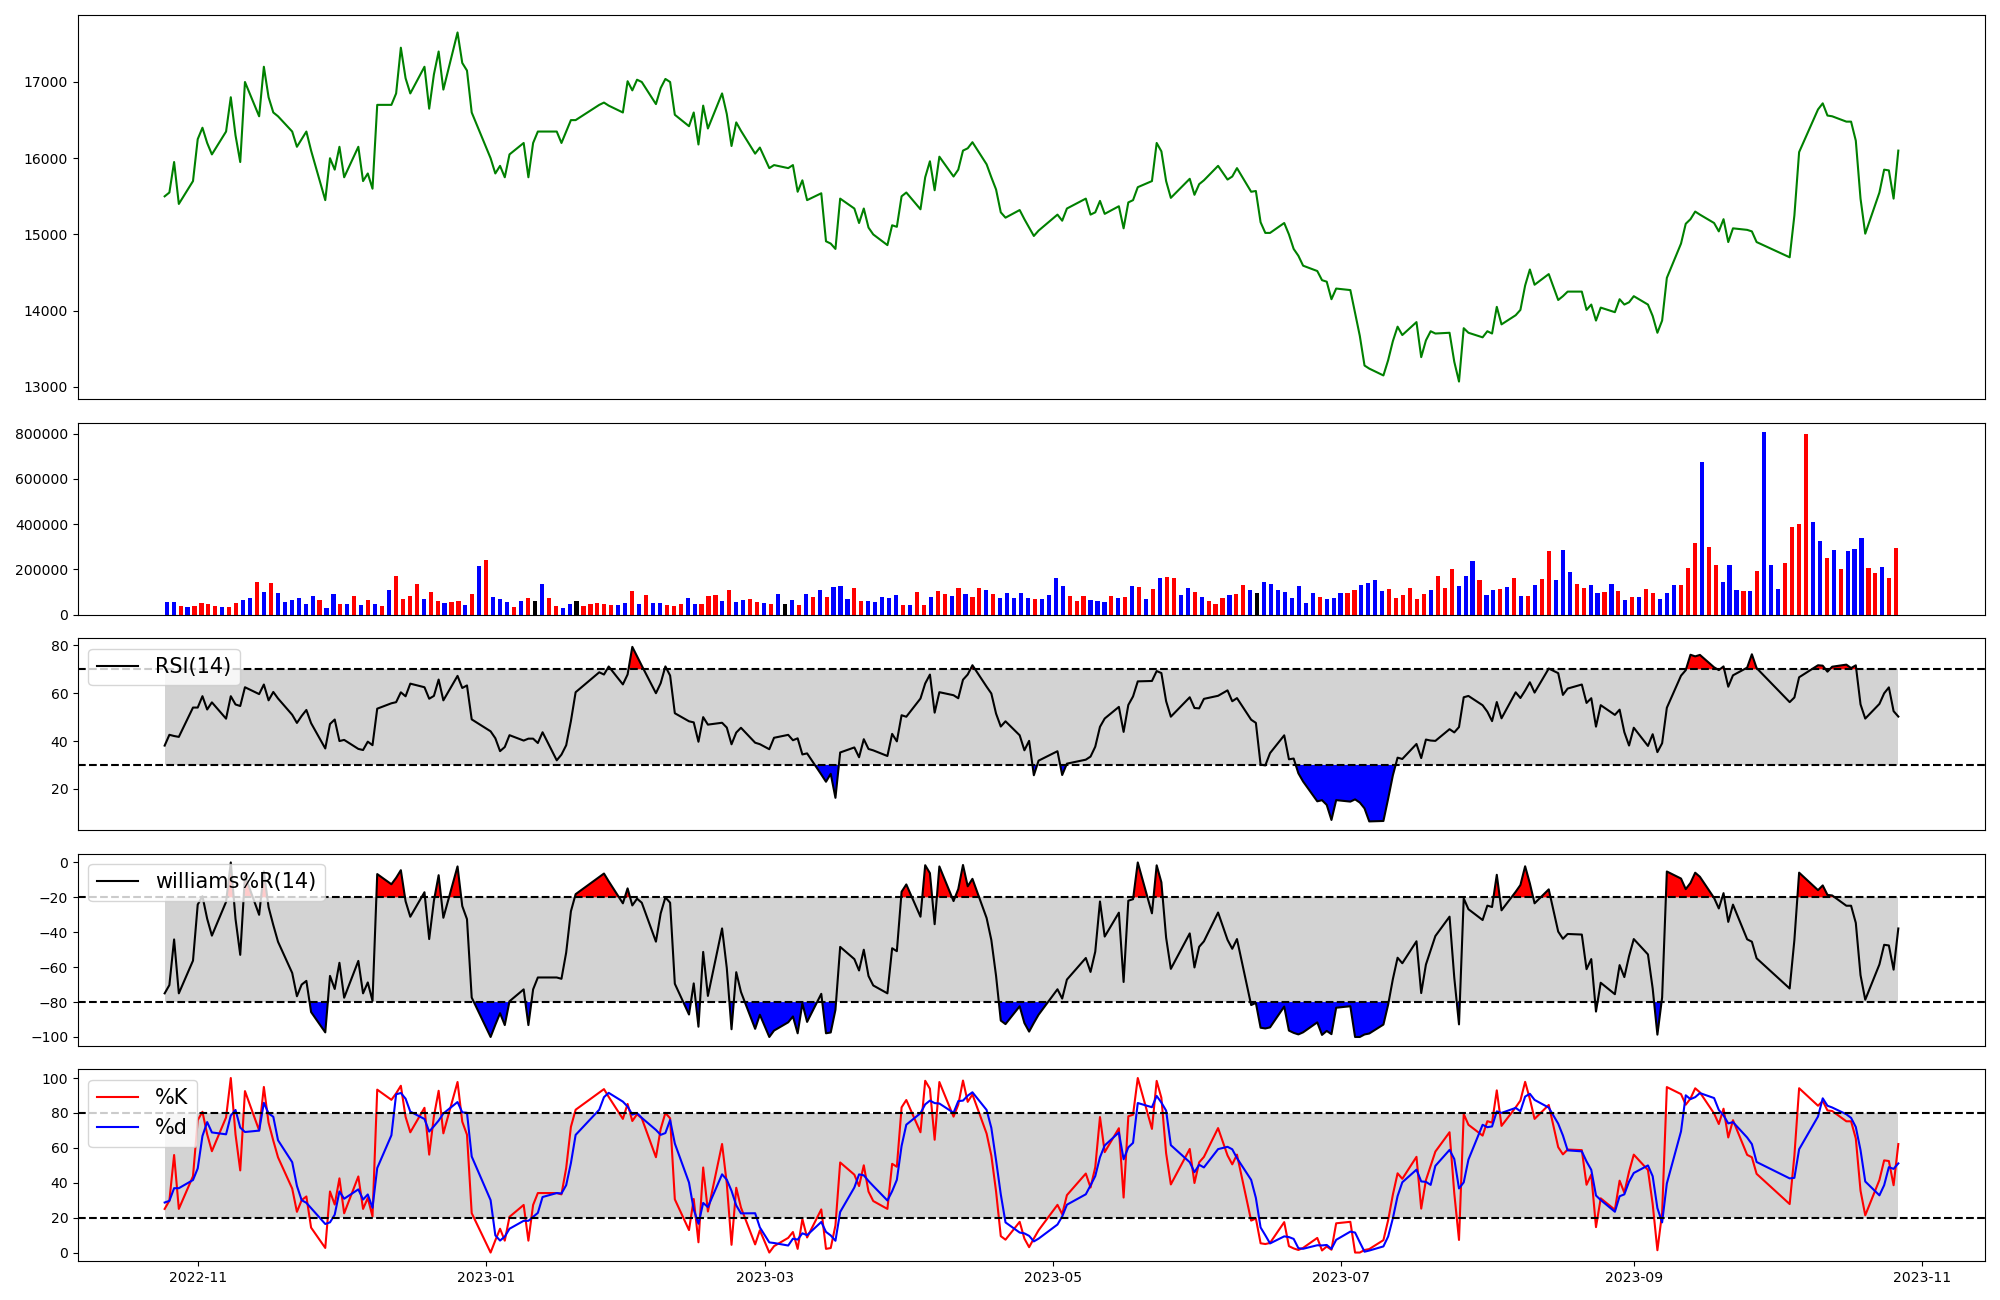Screen dimensions: 2000x1300
Task: Click the 2022-11 x-axis date label
Action: pyautogui.click(x=198, y=1277)
